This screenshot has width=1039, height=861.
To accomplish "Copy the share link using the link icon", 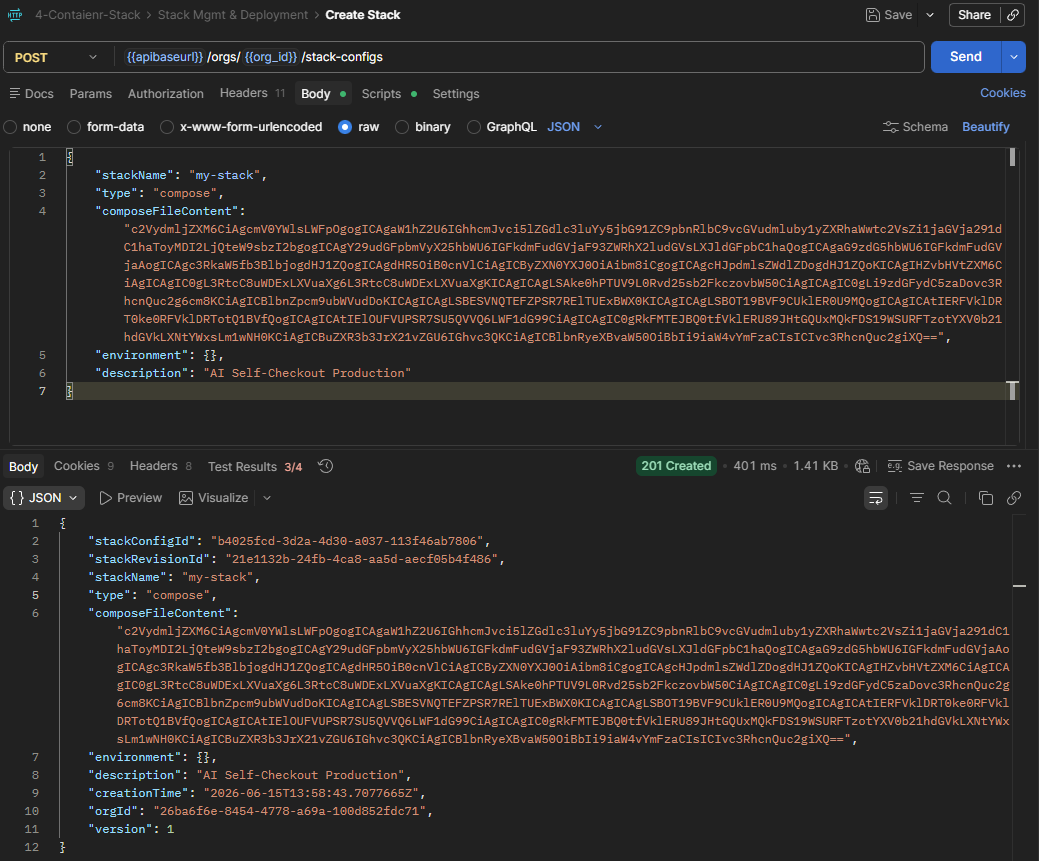I will pos(1012,15).
